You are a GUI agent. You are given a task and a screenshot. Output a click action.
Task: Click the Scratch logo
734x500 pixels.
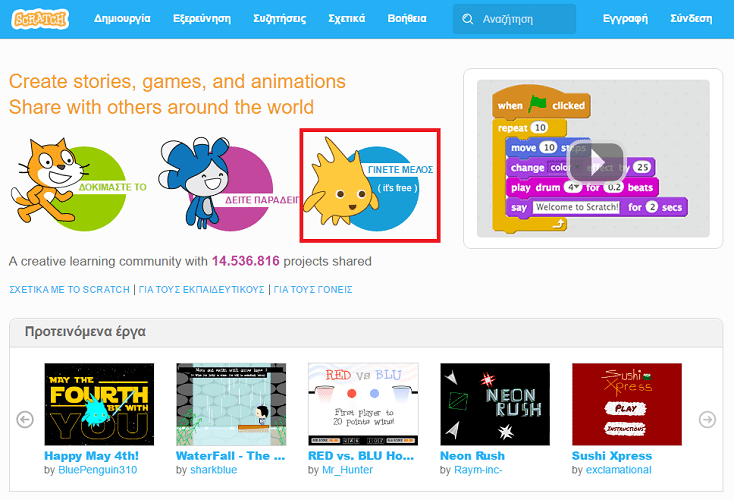pos(40,19)
